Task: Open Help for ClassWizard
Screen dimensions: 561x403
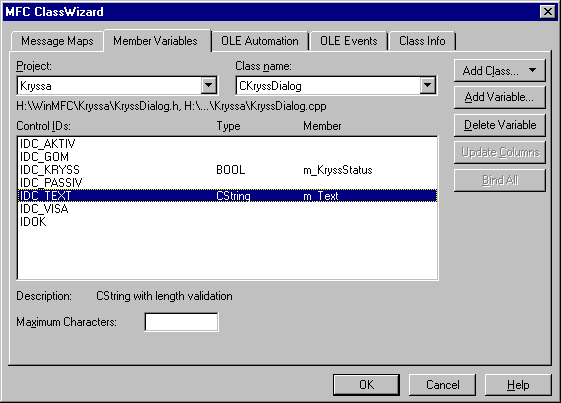Action: 518,385
